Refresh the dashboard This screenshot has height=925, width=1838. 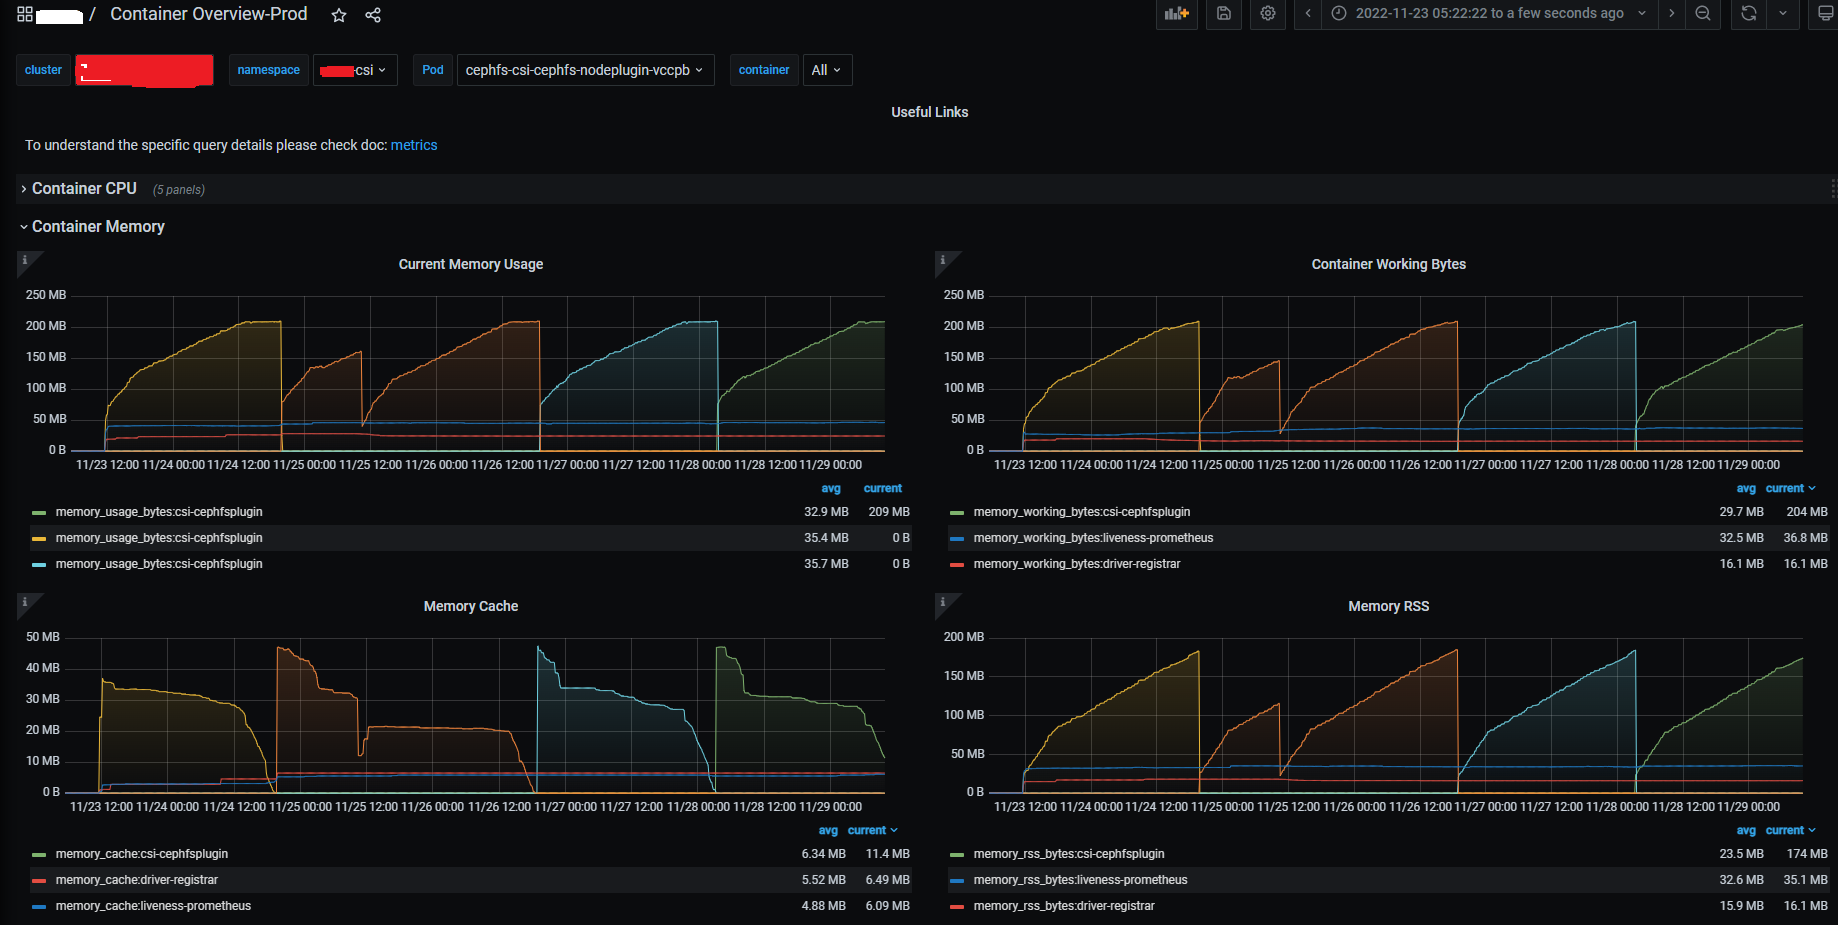pos(1748,14)
